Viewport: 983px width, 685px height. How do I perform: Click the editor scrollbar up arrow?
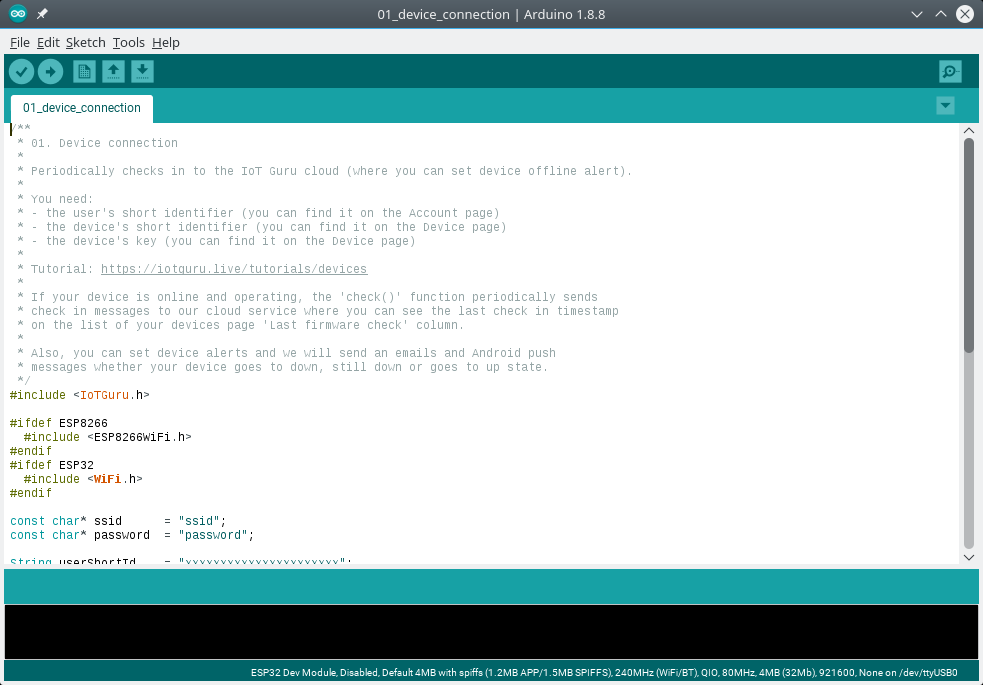[x=968, y=131]
